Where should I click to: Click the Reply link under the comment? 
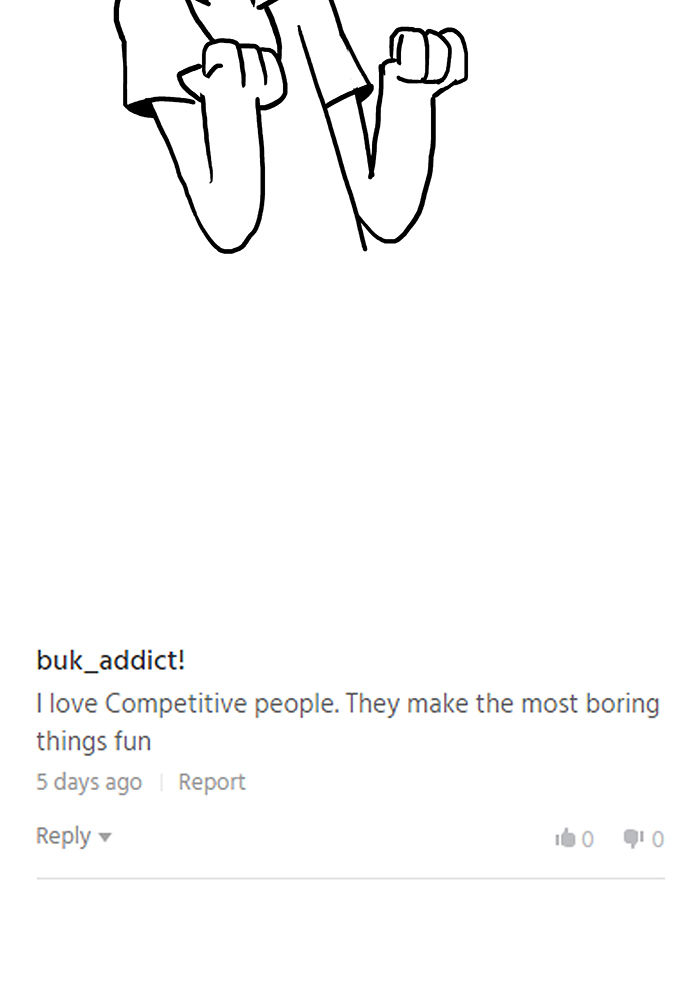click(63, 836)
